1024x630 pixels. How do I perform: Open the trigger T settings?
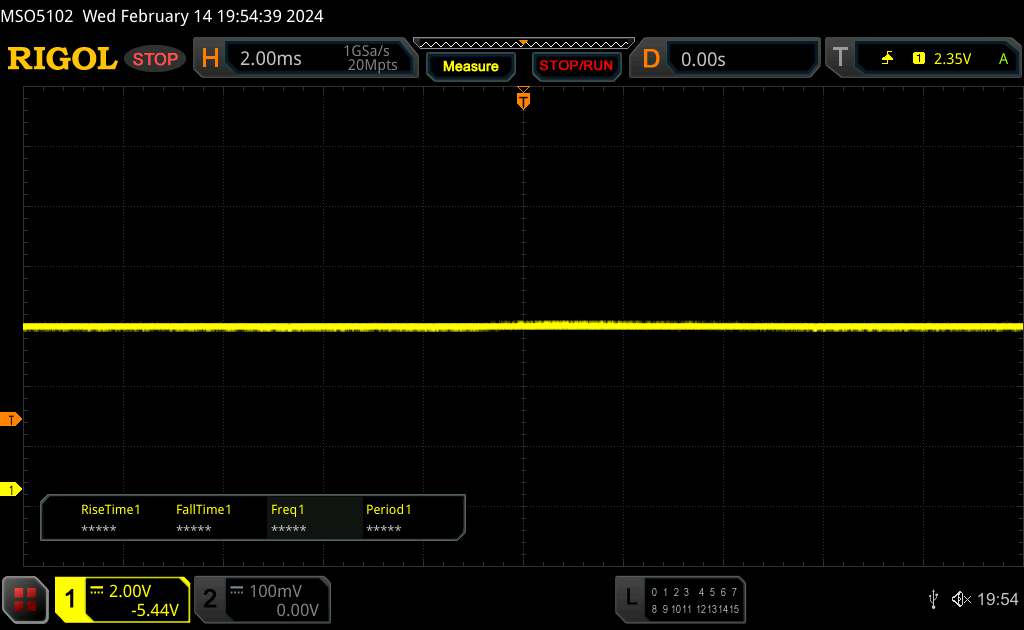pos(840,58)
